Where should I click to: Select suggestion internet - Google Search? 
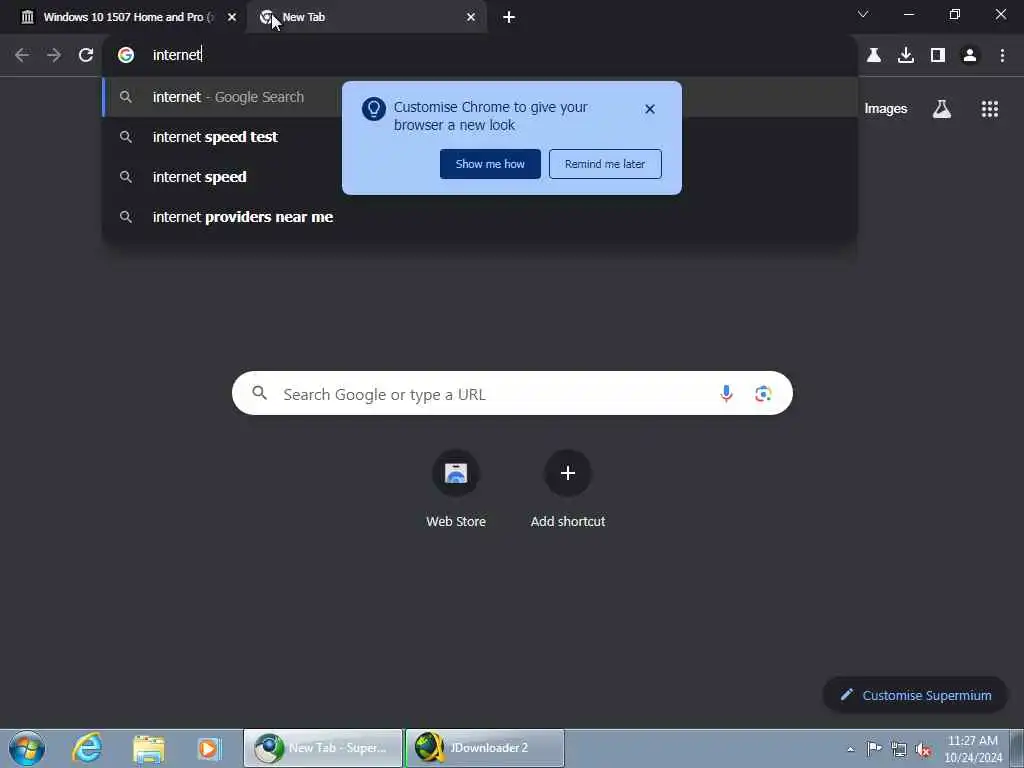click(x=480, y=97)
